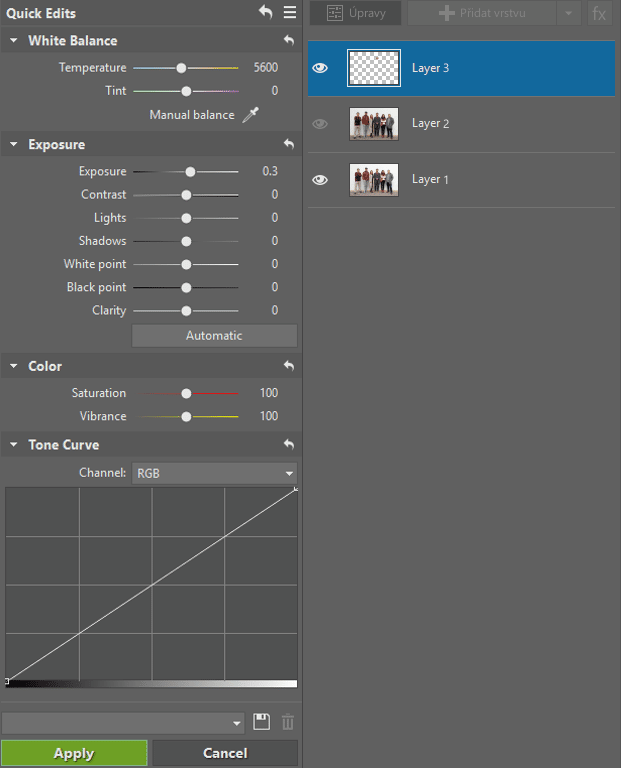Open the Úpravy tab
Image resolution: width=621 pixels, height=768 pixels.
tap(356, 13)
